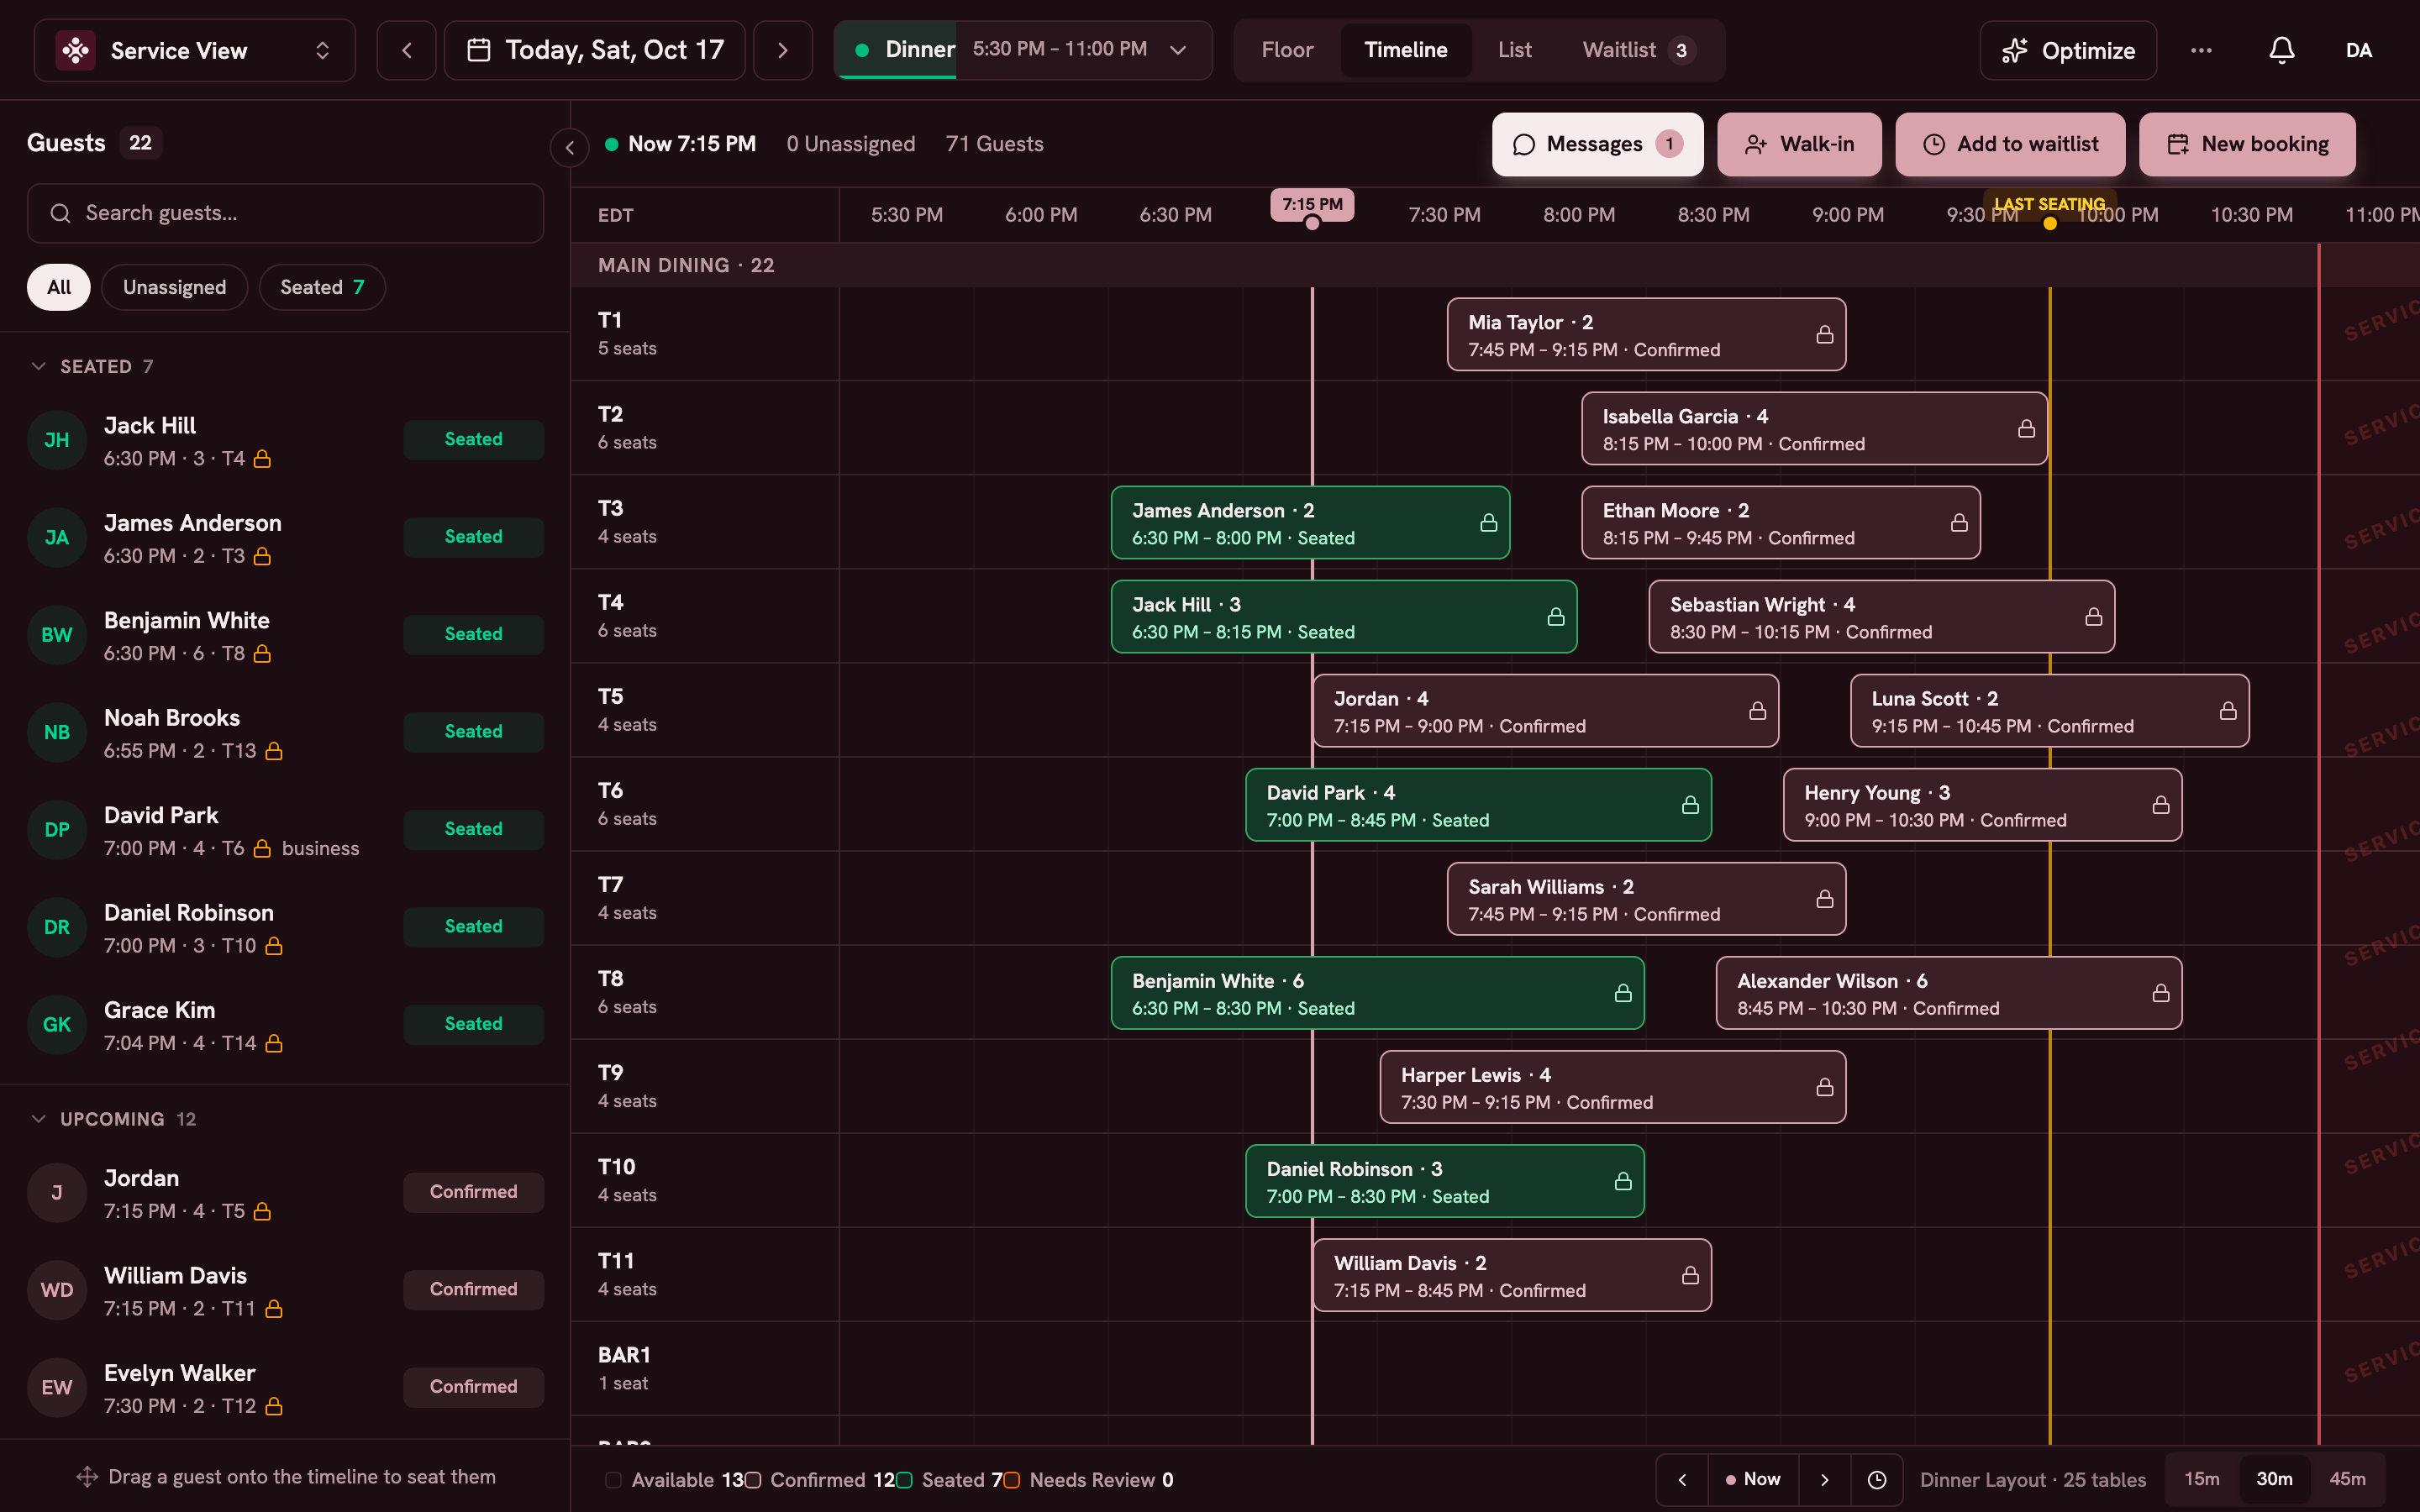Screen dimensions: 2420x1512
Task: Click lock icon on Harper Lewis booking
Action: pos(1825,1087)
